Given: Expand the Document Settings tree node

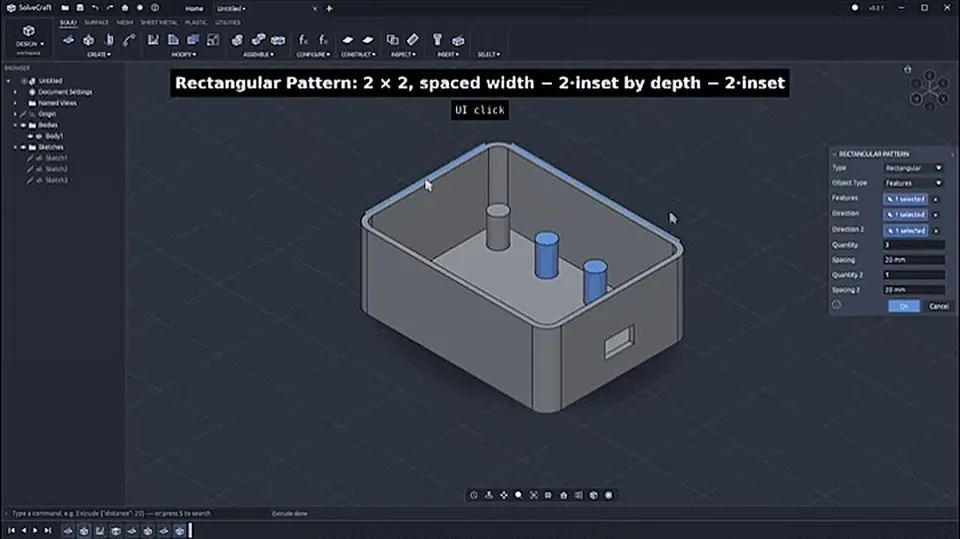Looking at the screenshot, I should [16, 92].
